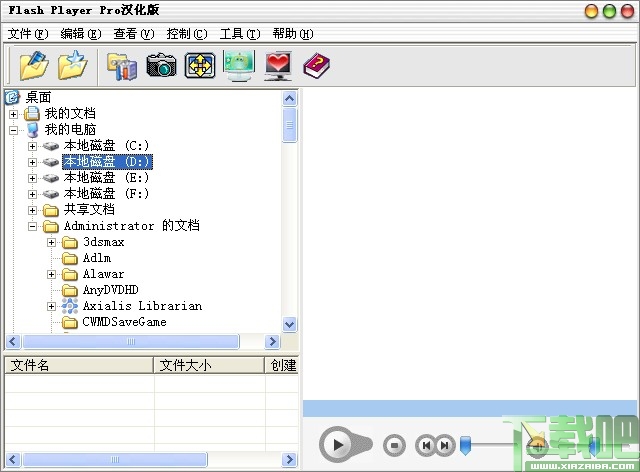The height and width of the screenshot is (472, 640).
Task: Click the blue progress bar above controls
Action: pos(469,408)
